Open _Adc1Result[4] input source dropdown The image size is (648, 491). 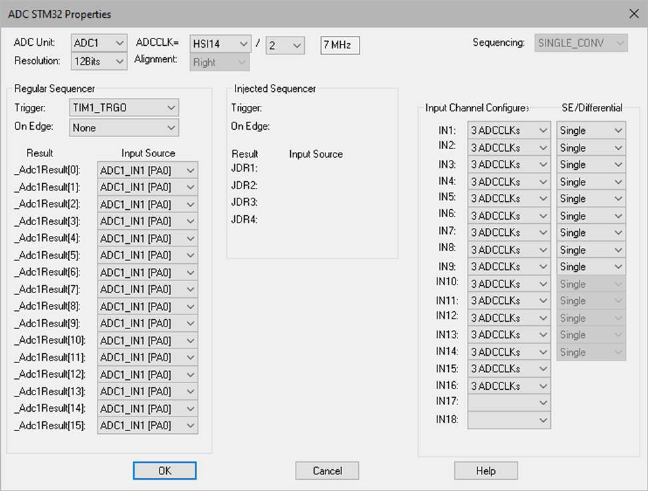coord(148,238)
